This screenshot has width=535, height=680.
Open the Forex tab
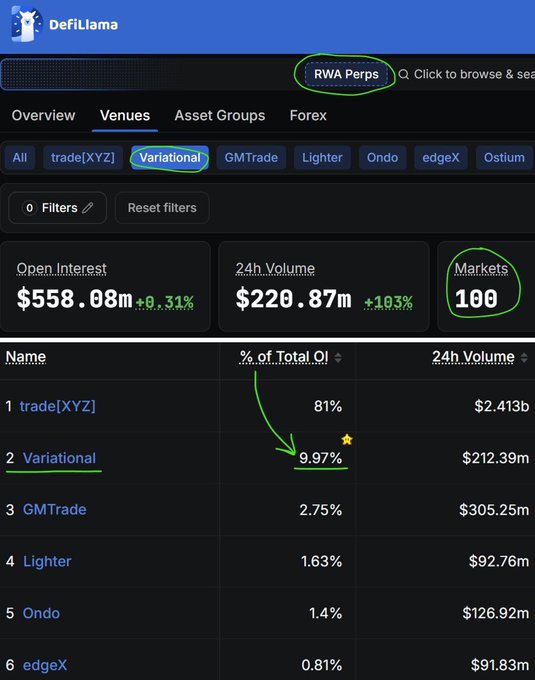[x=308, y=115]
